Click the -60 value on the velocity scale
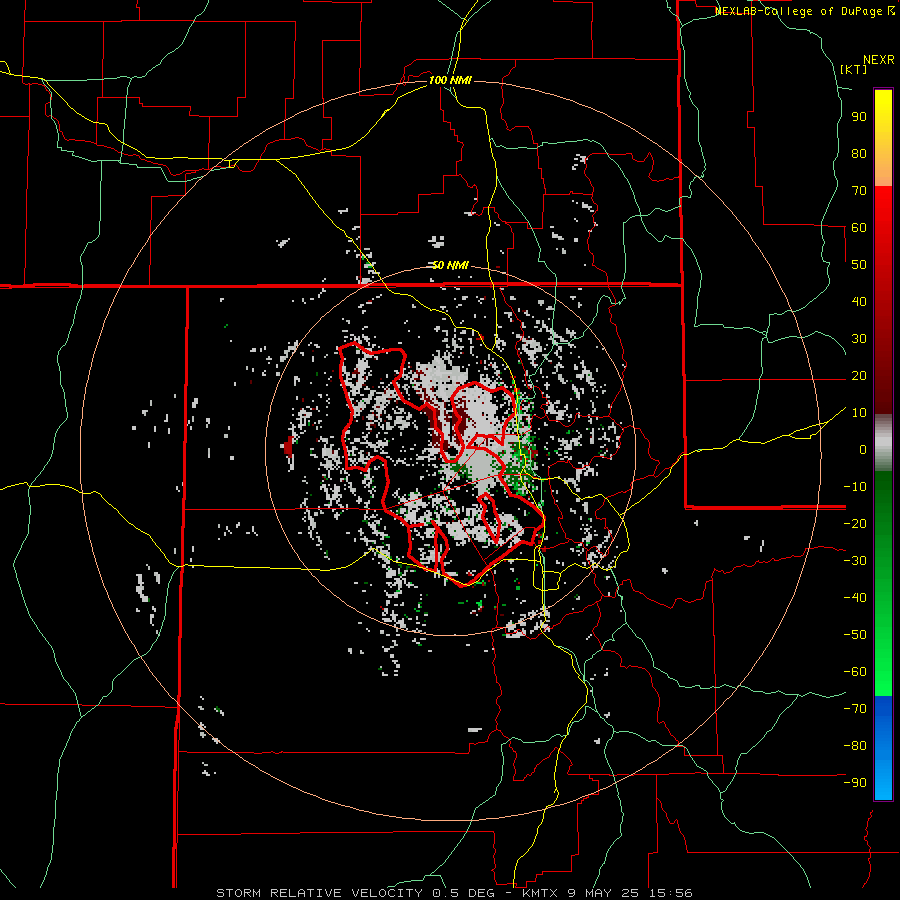Viewport: 900px width, 900px height. pyautogui.click(x=855, y=672)
